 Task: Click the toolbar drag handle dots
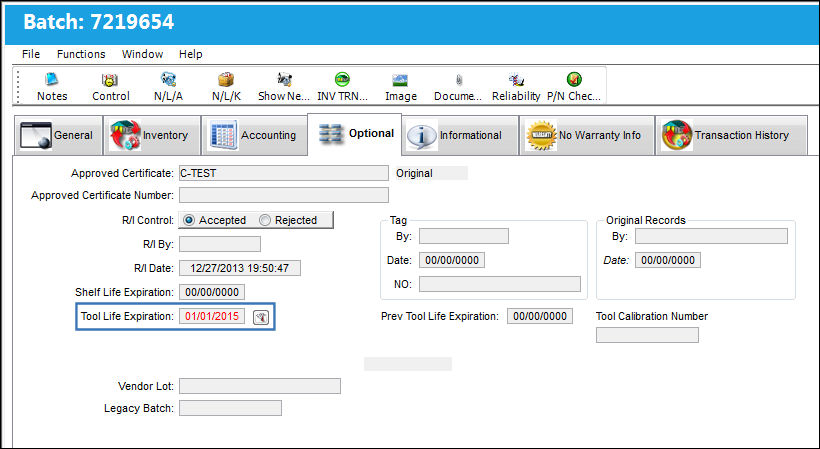[19, 86]
